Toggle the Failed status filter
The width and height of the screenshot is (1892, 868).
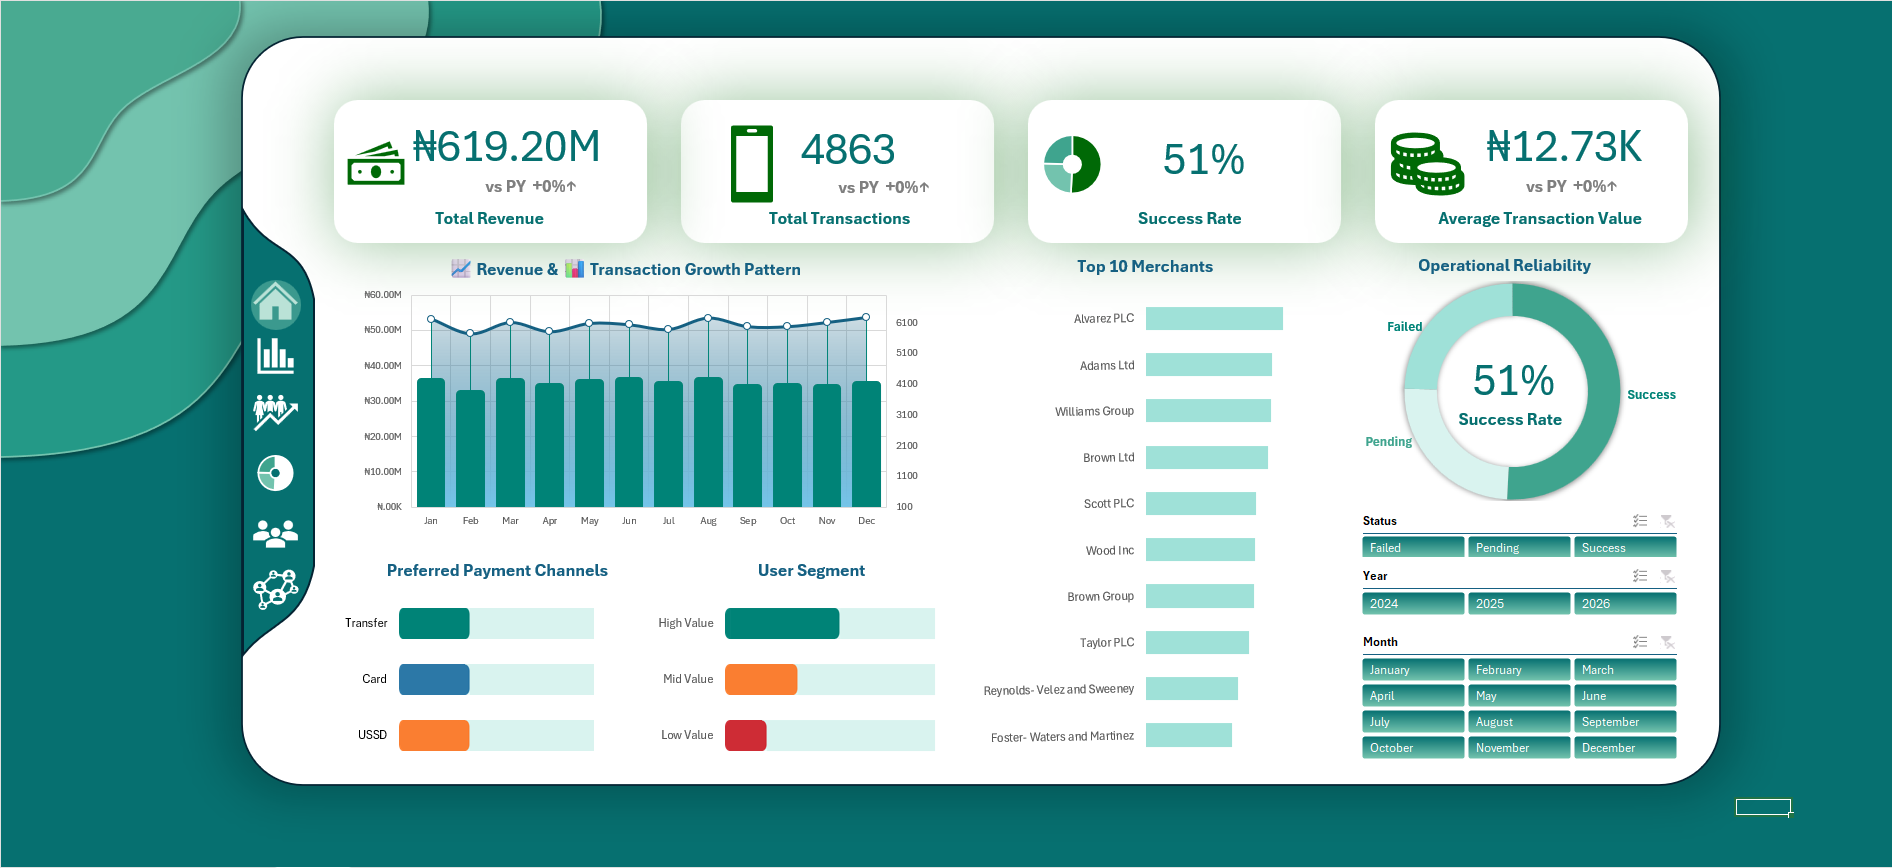click(1413, 548)
